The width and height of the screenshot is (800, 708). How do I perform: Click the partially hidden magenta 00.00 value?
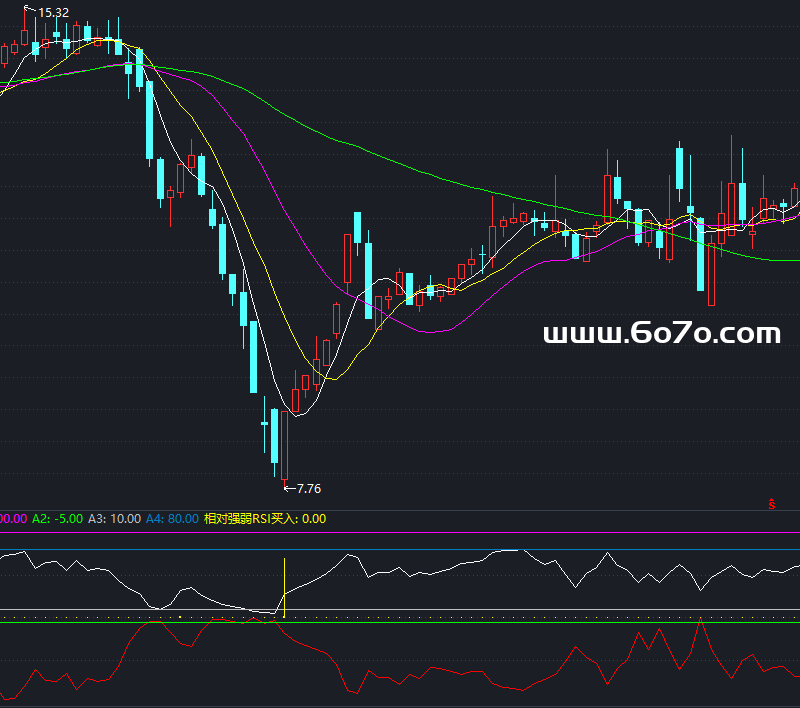(x=13, y=519)
